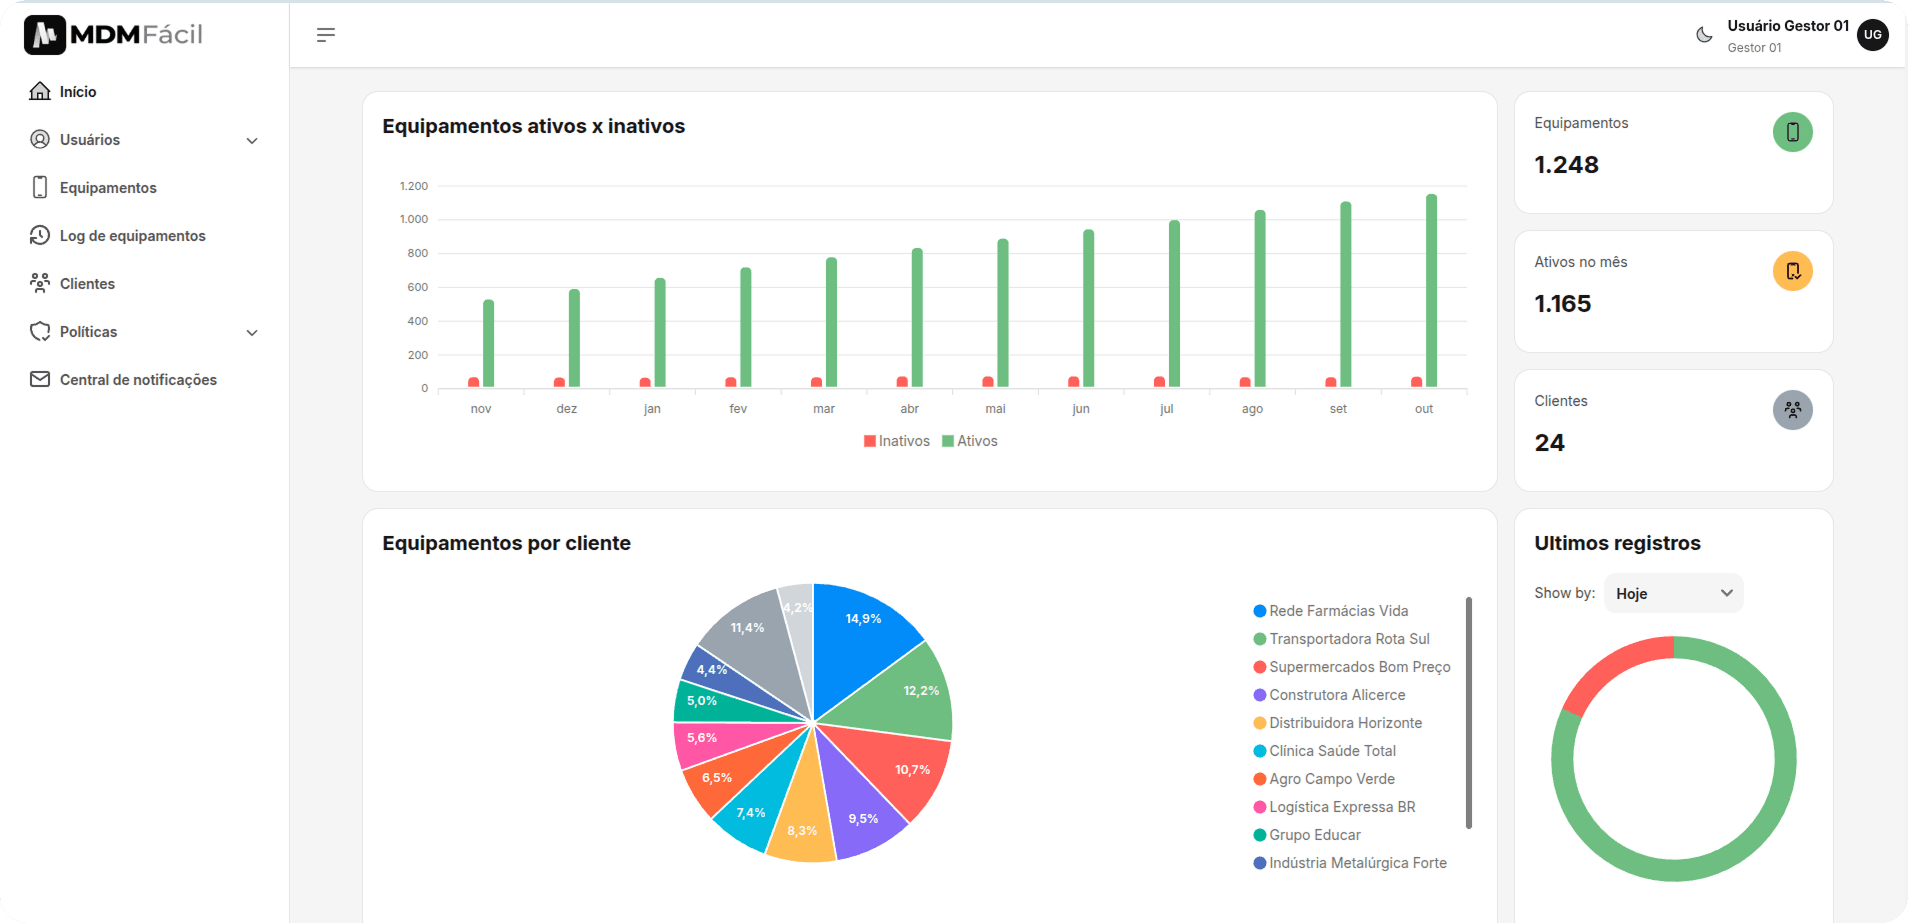Open the Hoje show-by dropdown
Image resolution: width=1908 pixels, height=923 pixels.
coord(1674,593)
